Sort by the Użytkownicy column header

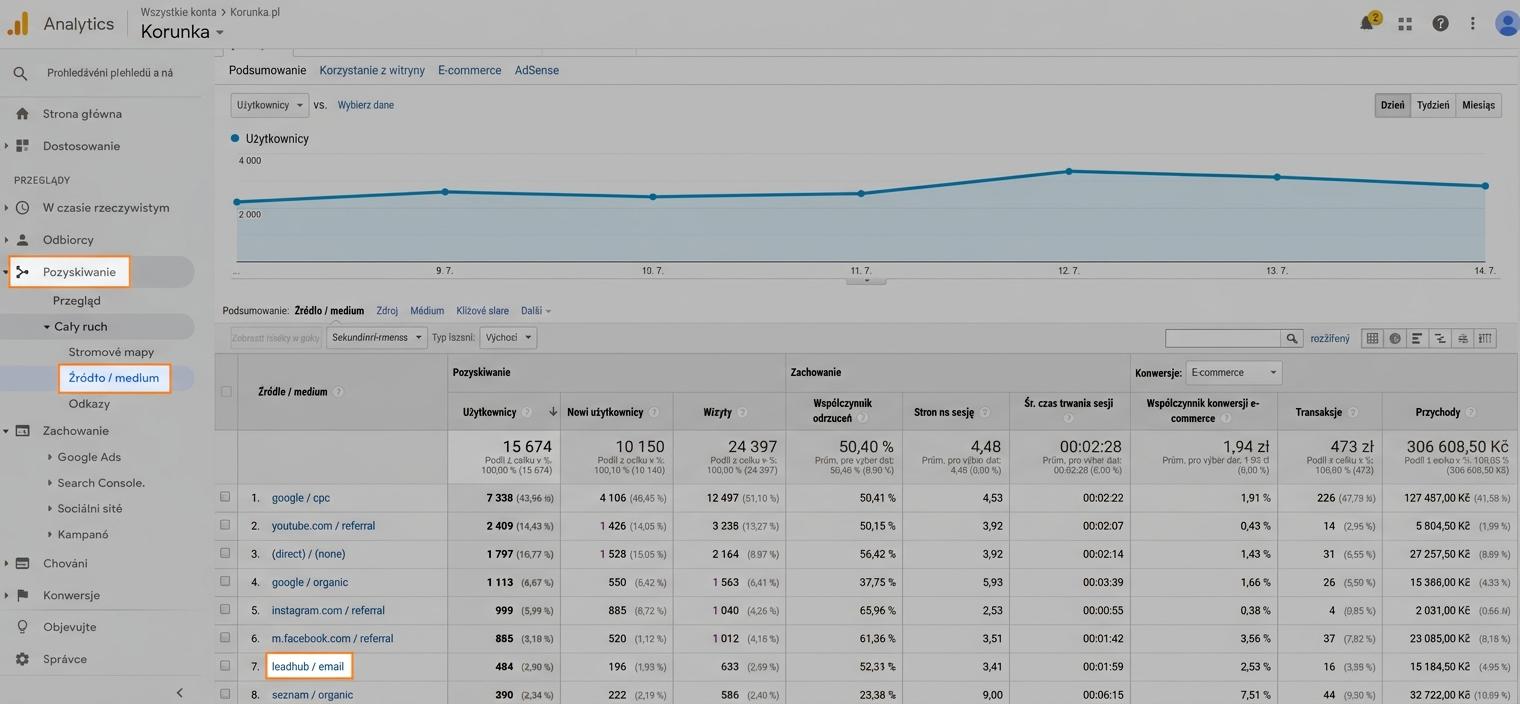[489, 412]
